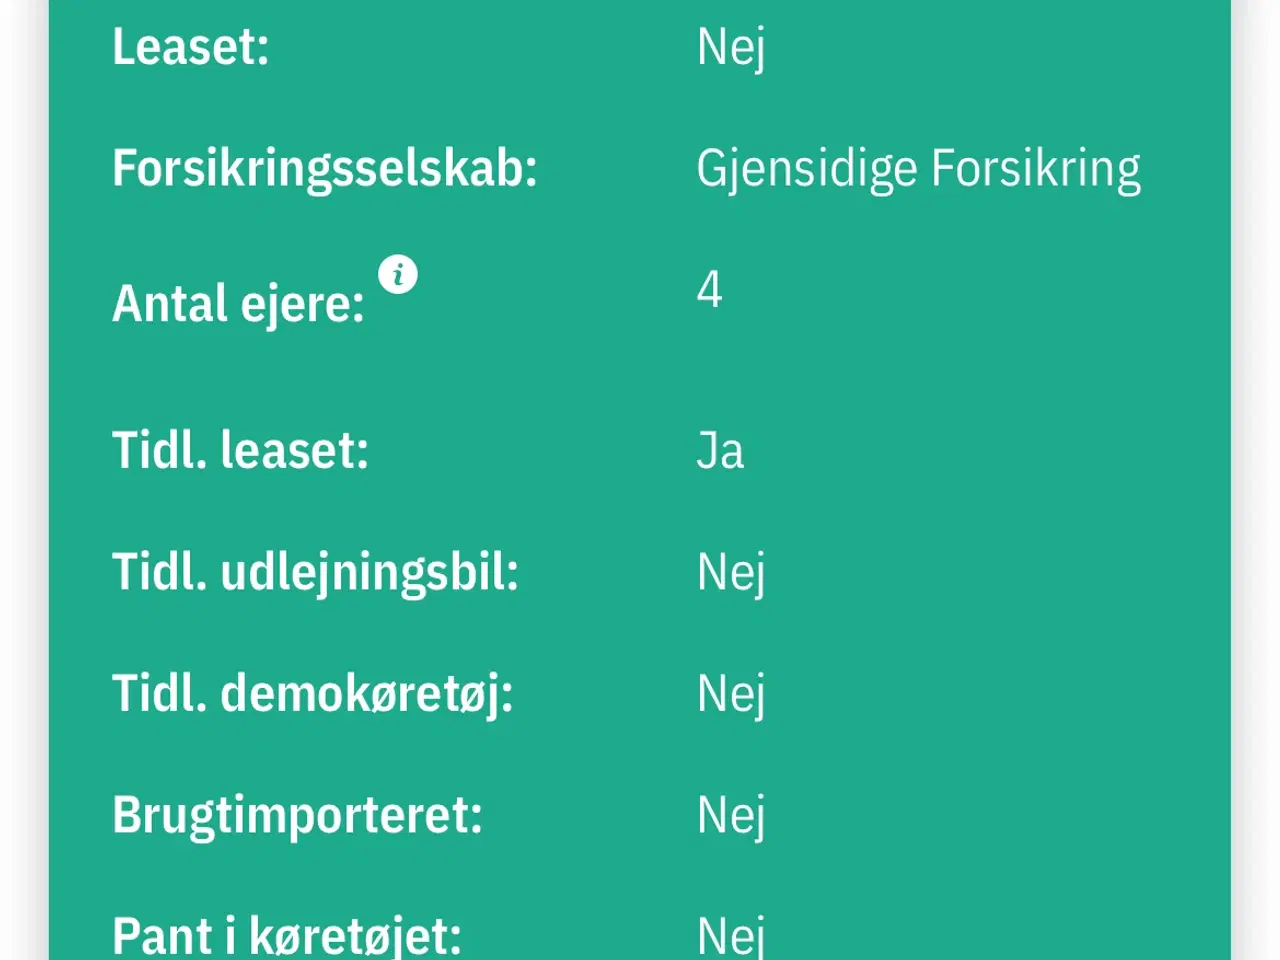Click the Pant i køretøjet label
This screenshot has width=1280, height=960.
pyautogui.click(x=287, y=936)
